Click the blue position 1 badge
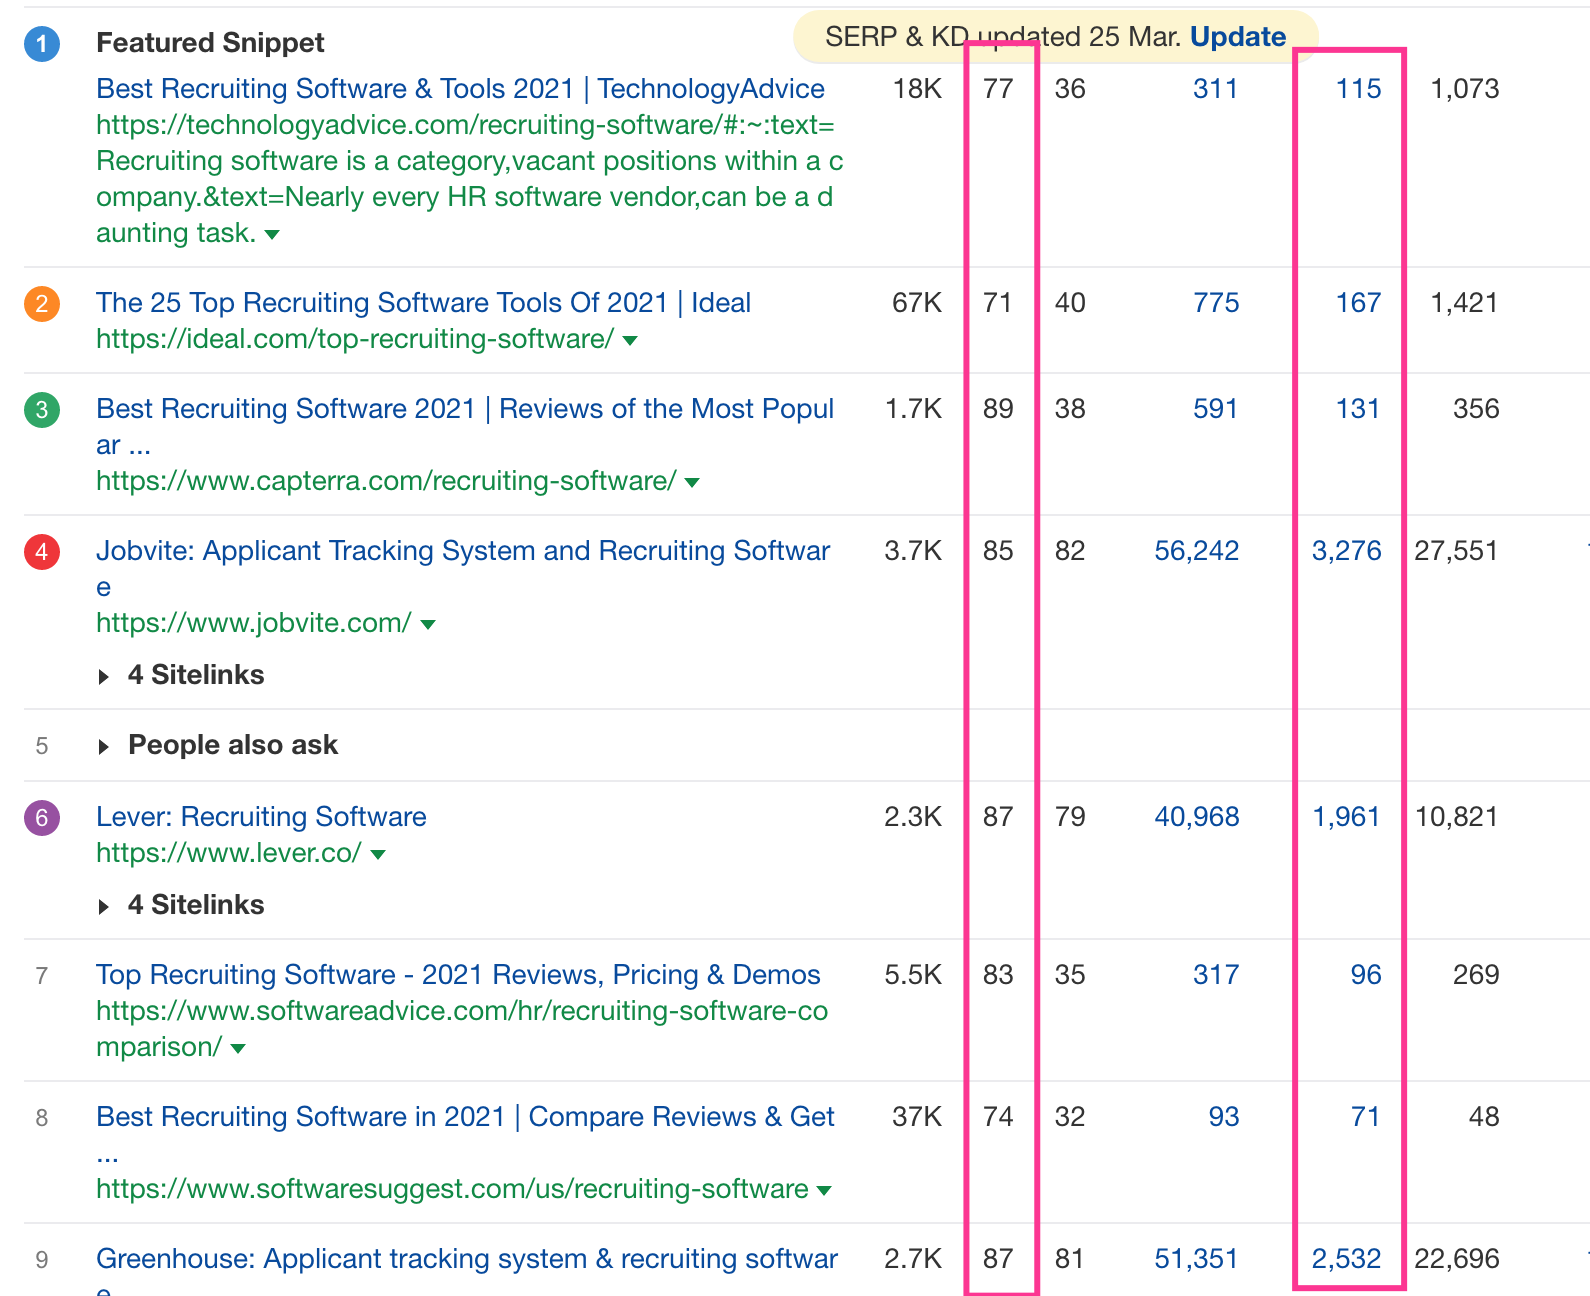Screen dimensions: 1590x1296 point(42,44)
